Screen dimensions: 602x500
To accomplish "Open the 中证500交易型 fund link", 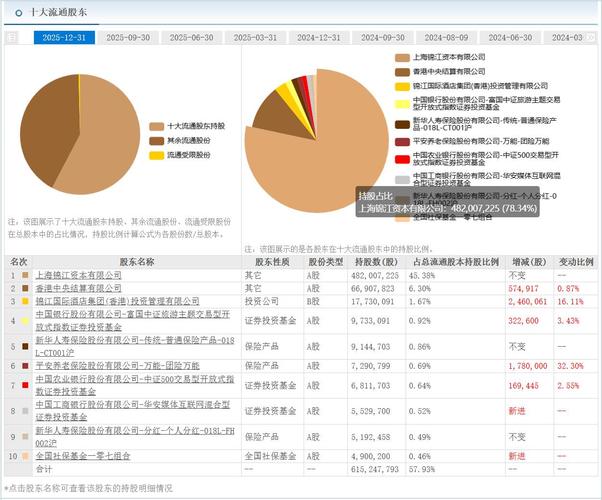I will 135,385.
